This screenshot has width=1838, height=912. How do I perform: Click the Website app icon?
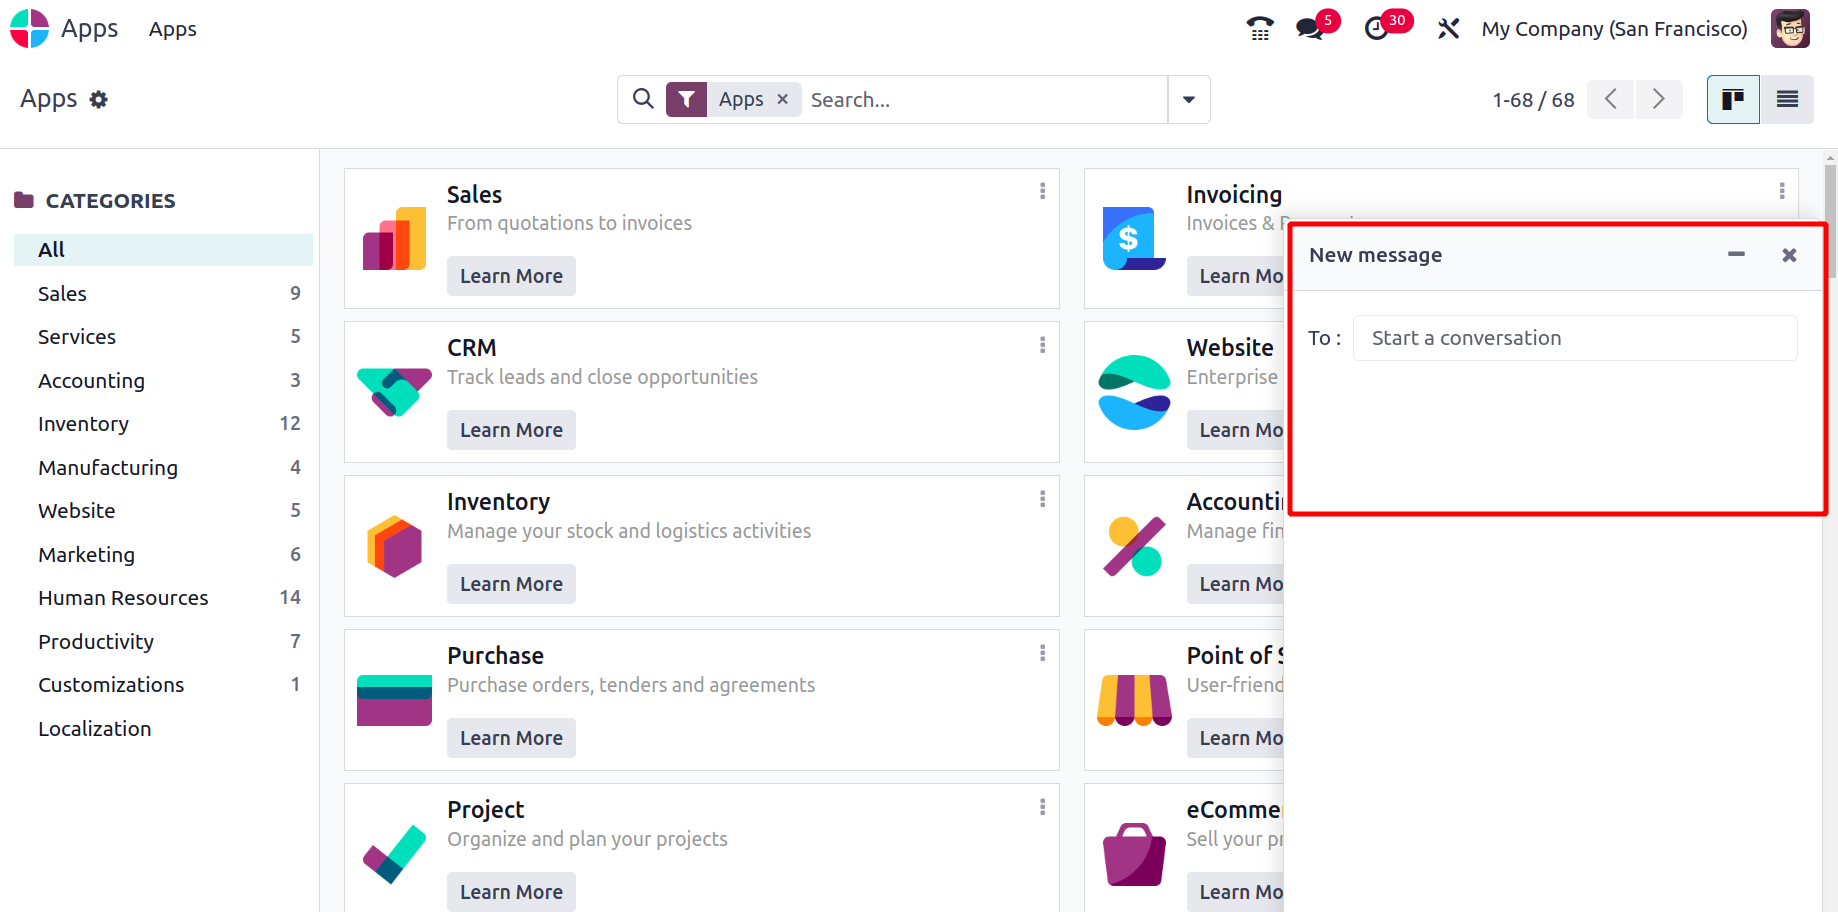tap(1134, 392)
